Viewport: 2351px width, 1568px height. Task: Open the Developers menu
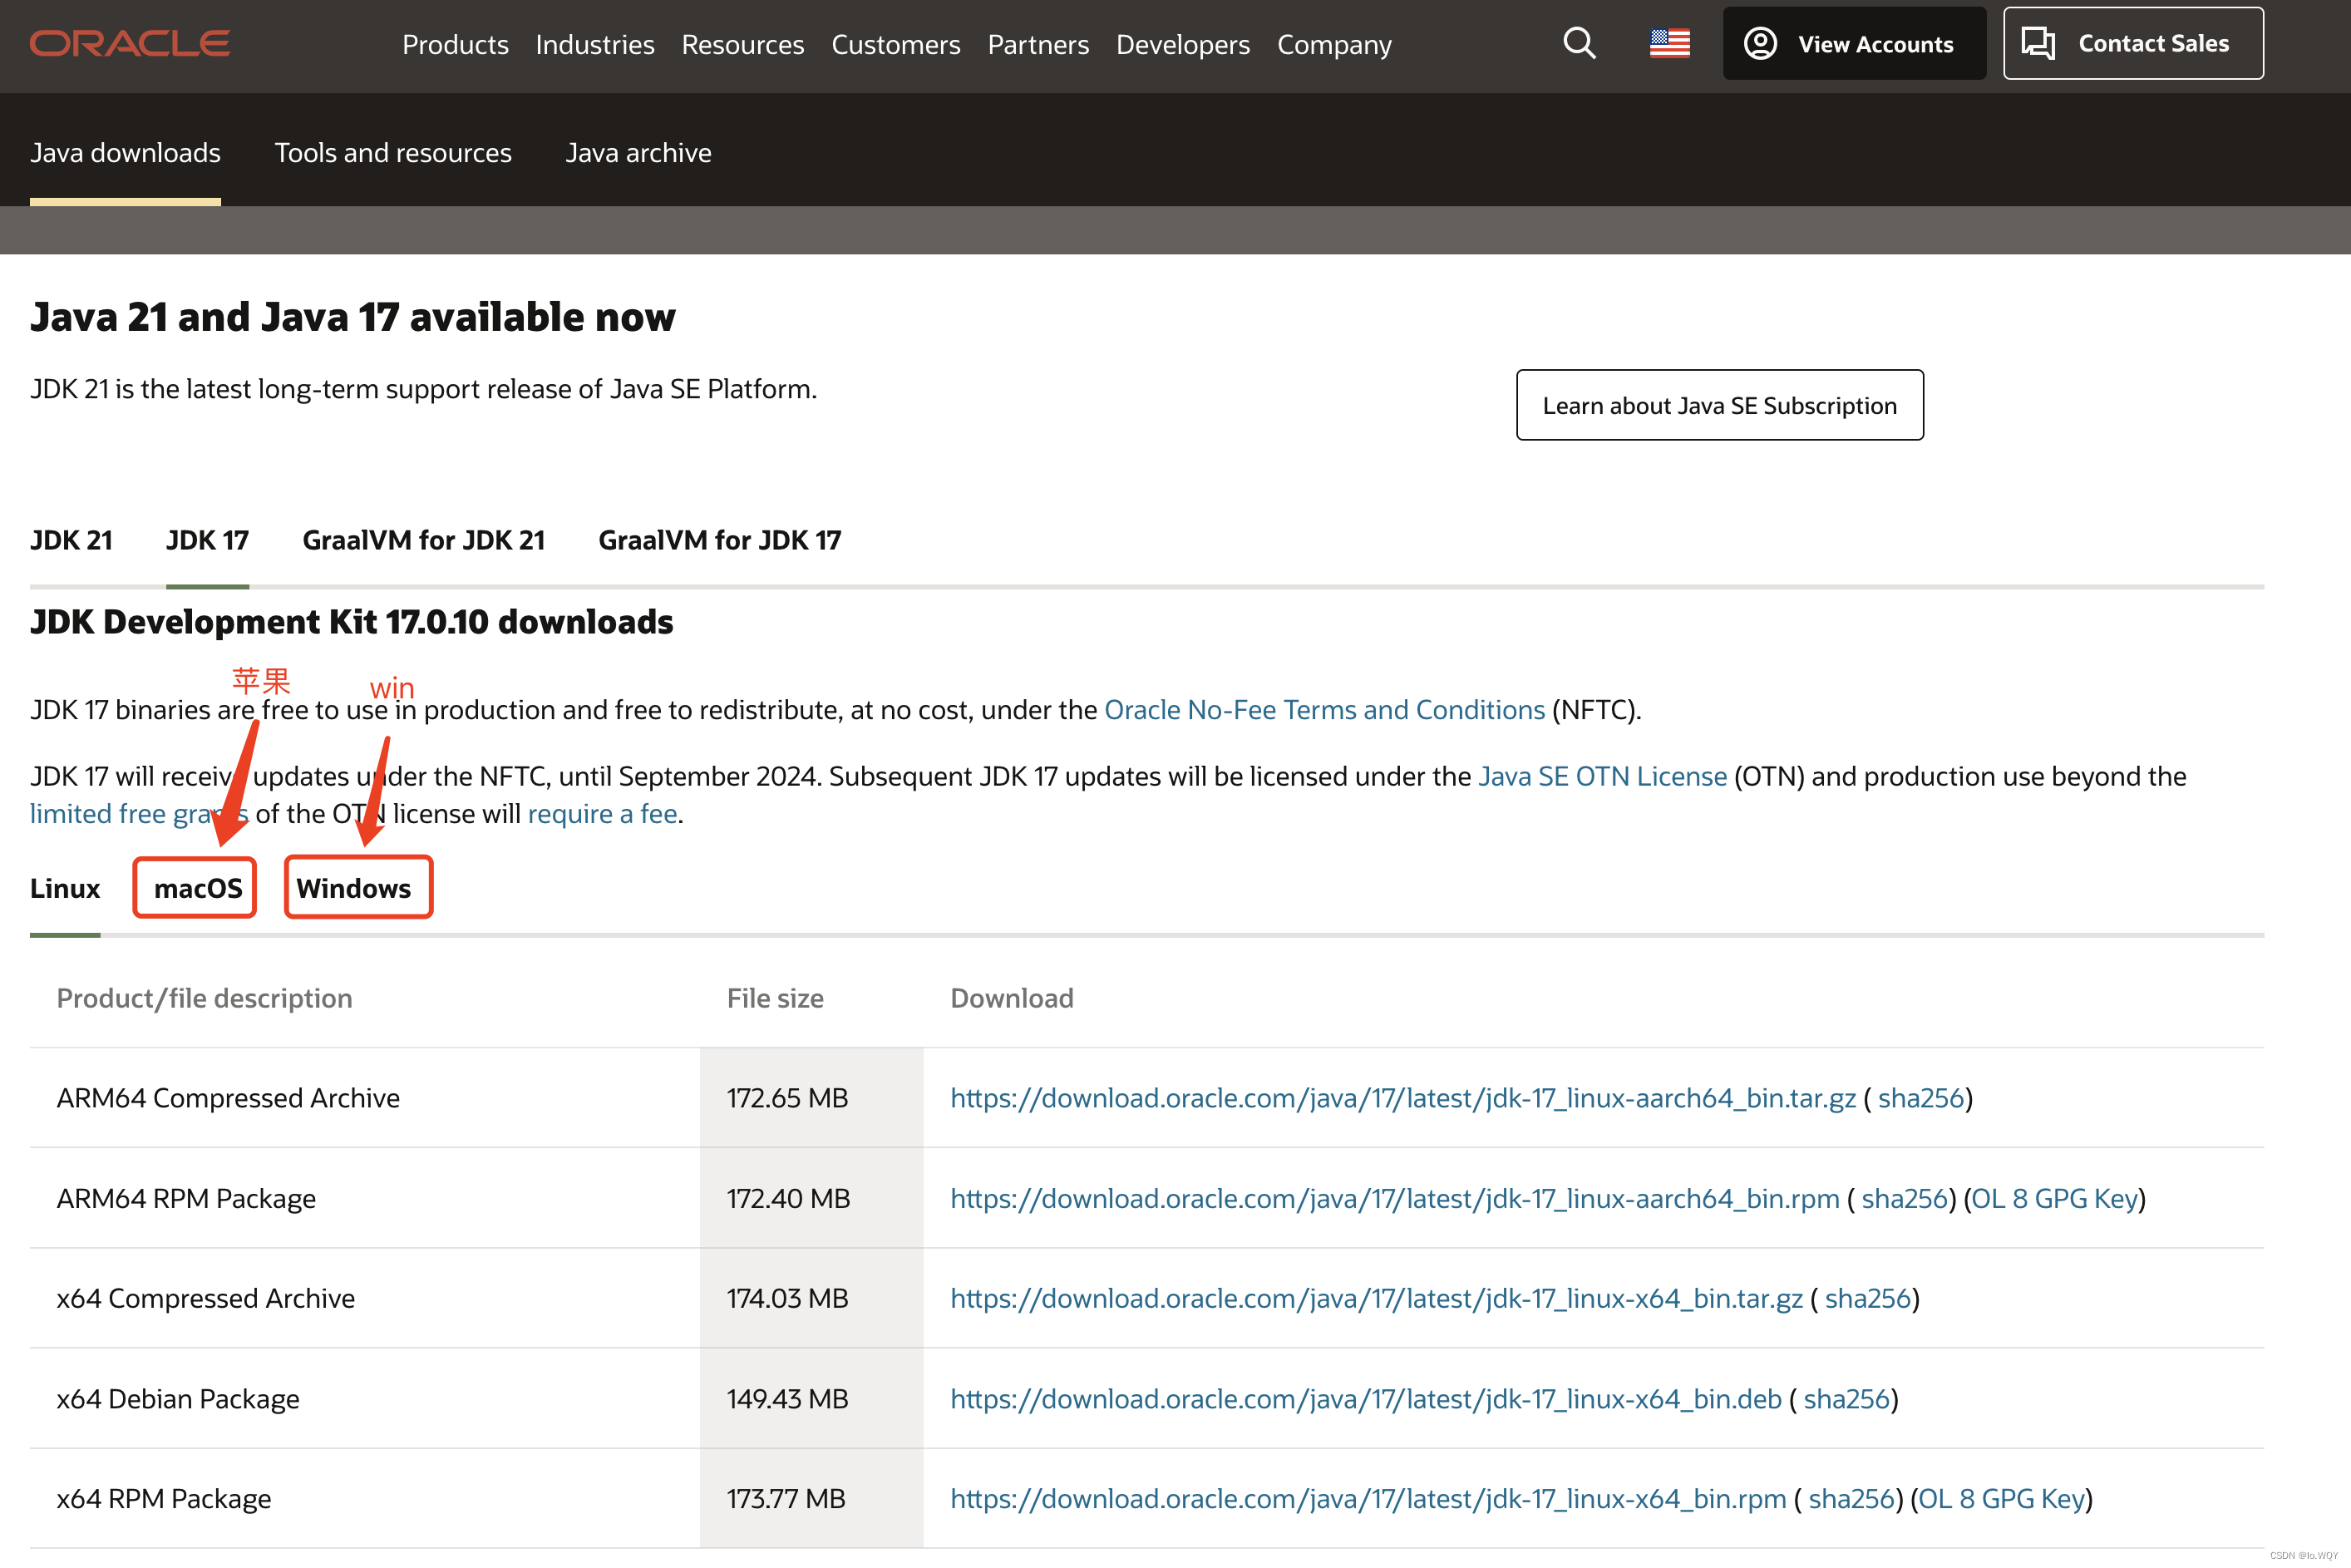[x=1183, y=45]
